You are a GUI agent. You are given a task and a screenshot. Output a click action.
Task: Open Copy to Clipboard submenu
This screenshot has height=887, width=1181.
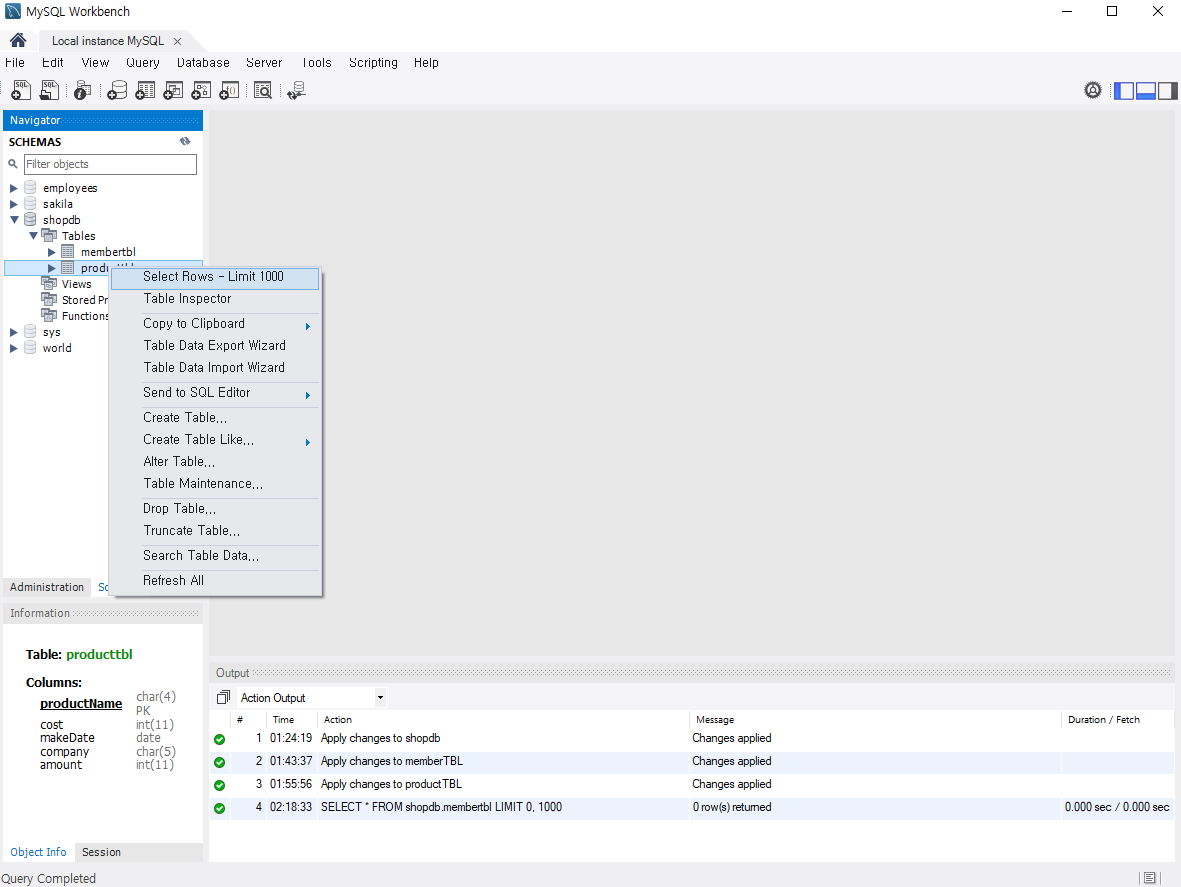pos(215,324)
